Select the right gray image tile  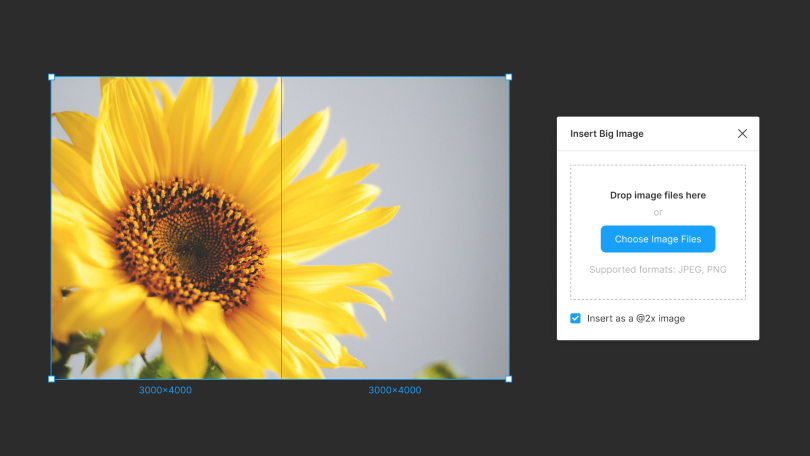click(x=395, y=228)
